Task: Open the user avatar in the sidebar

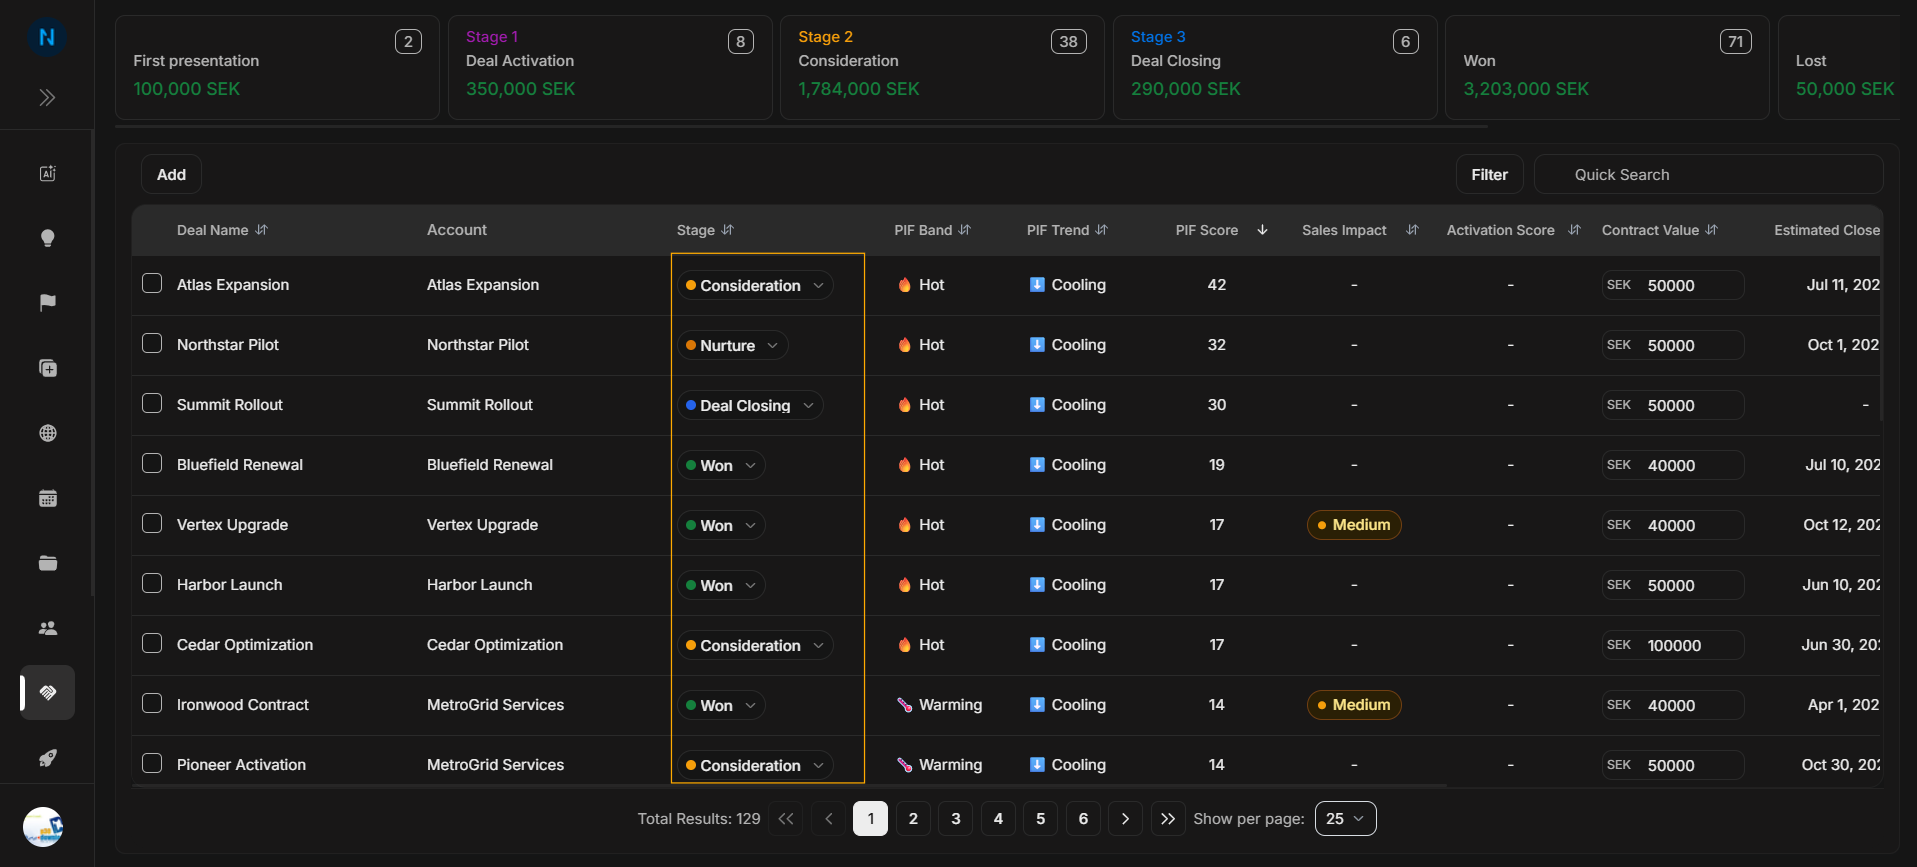Action: point(43,827)
